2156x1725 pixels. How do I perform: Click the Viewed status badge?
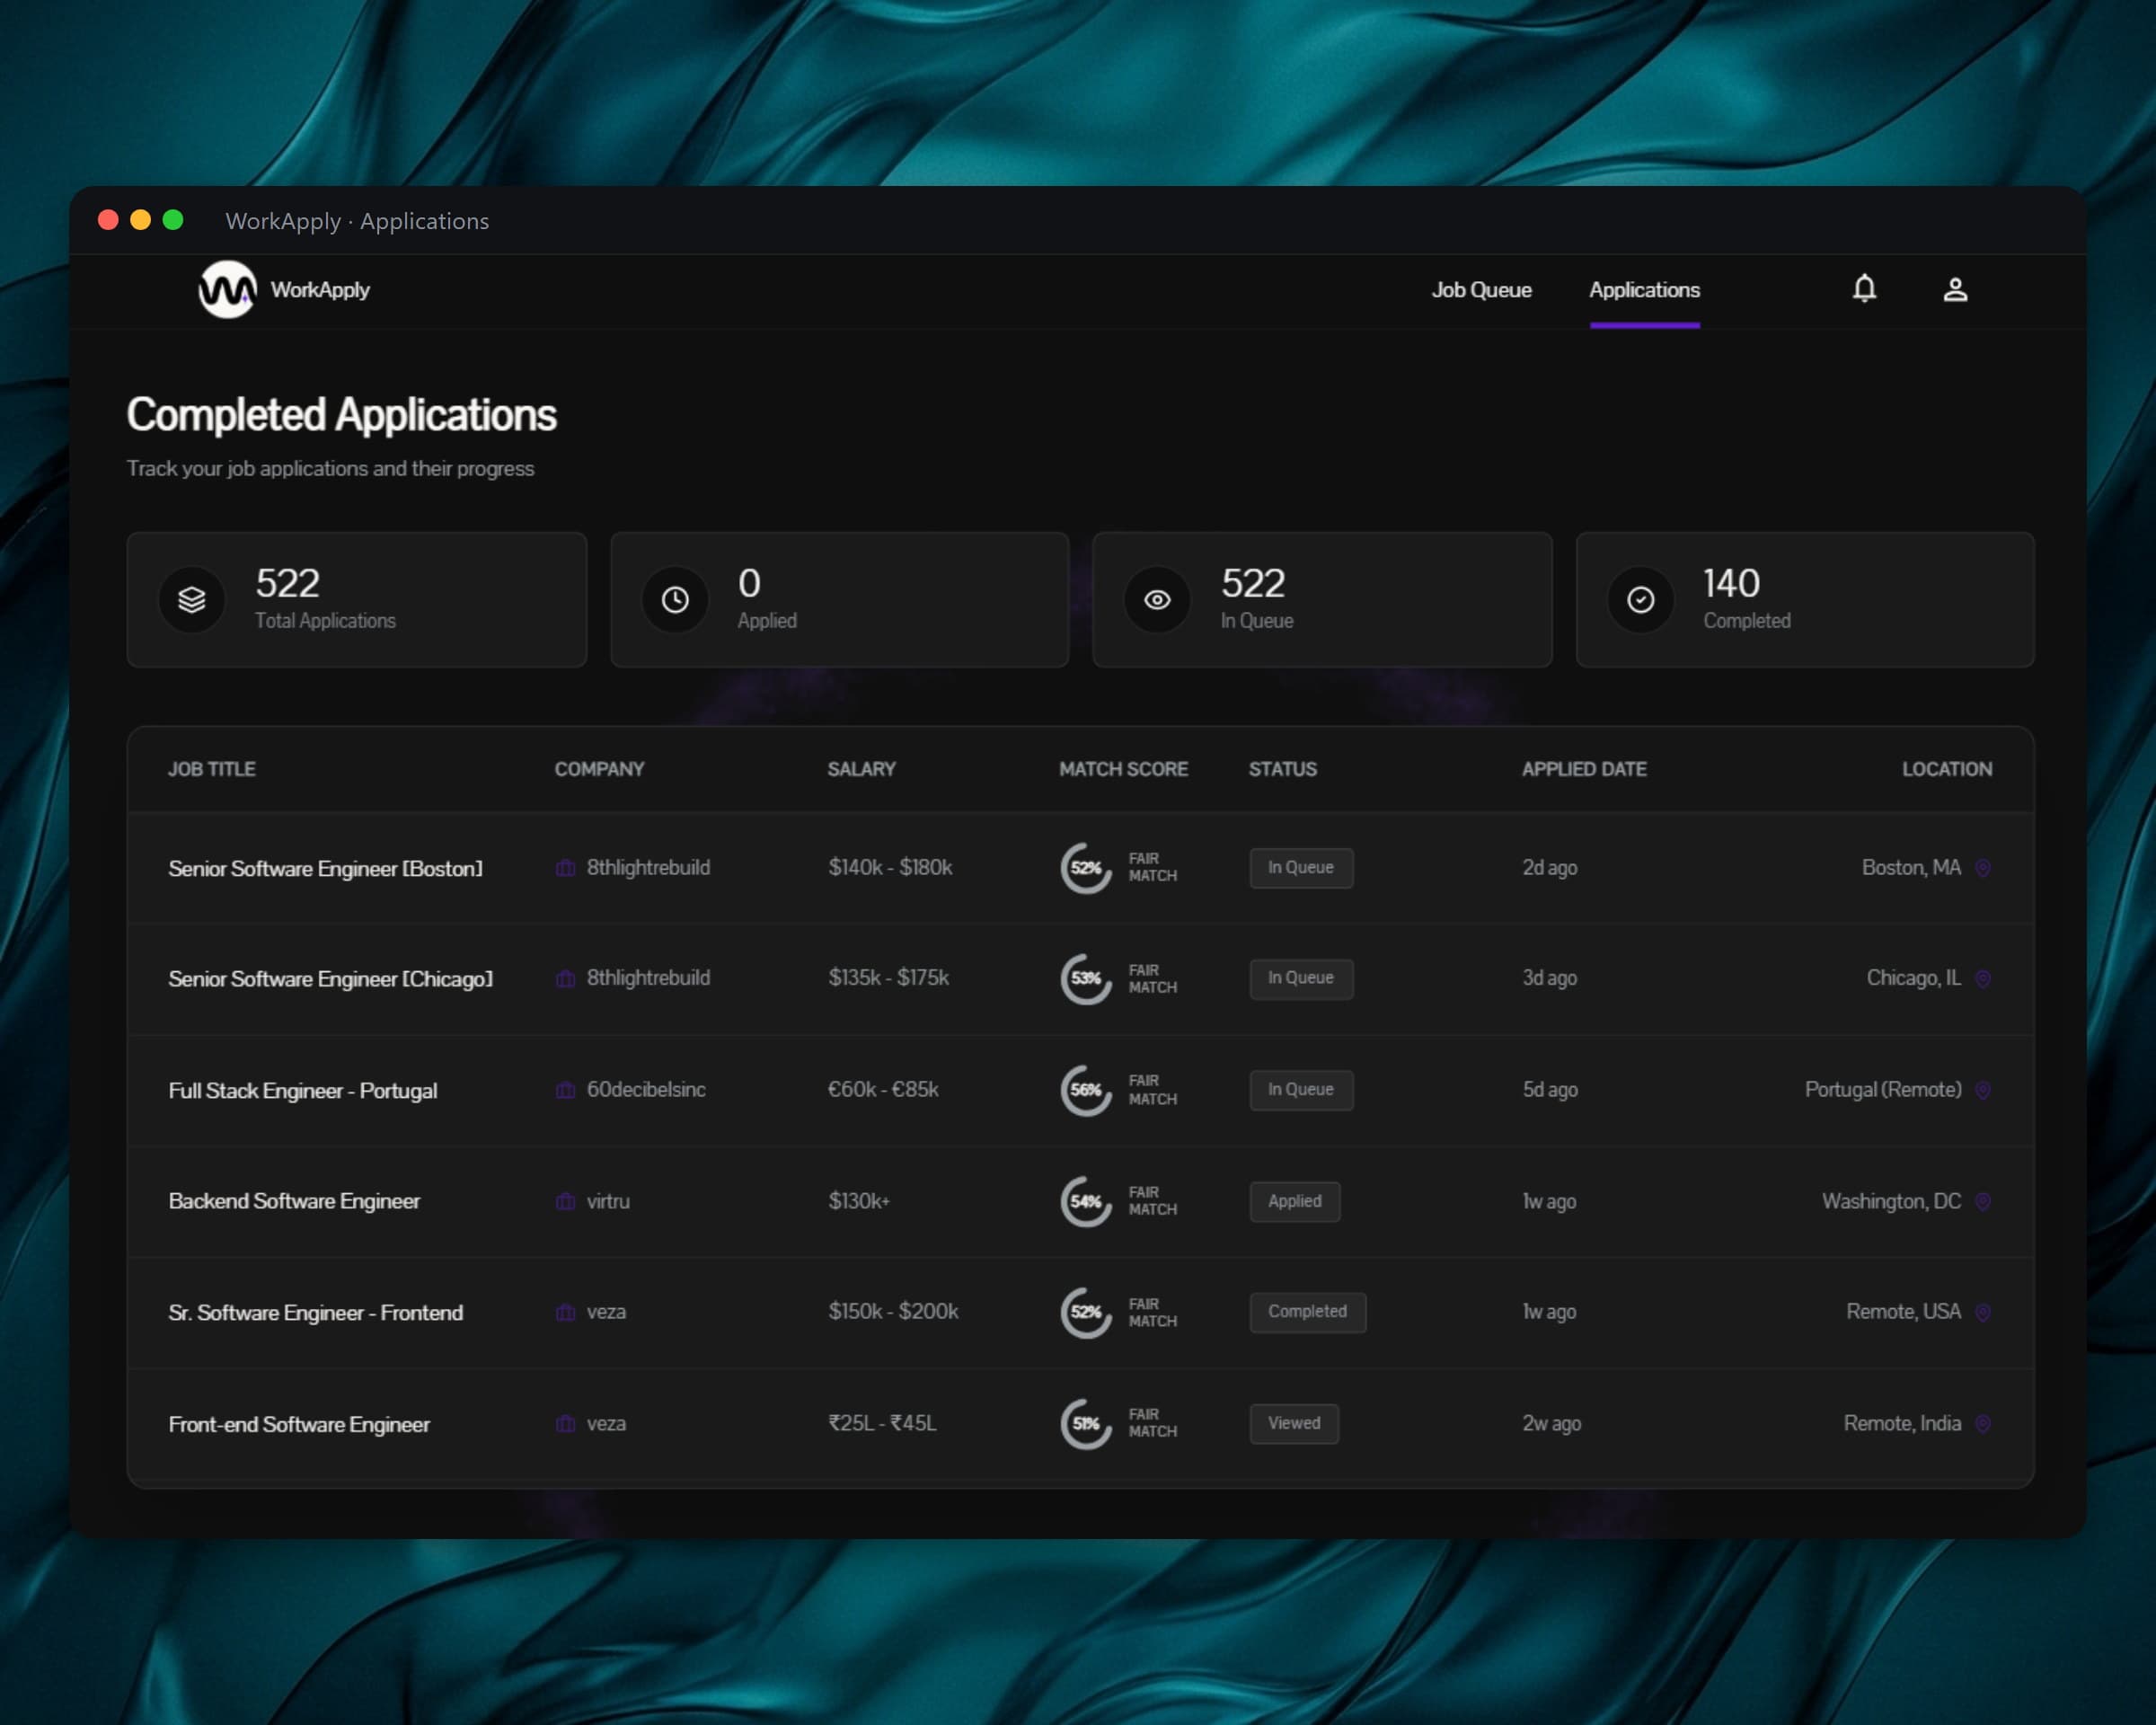pos(1294,1423)
